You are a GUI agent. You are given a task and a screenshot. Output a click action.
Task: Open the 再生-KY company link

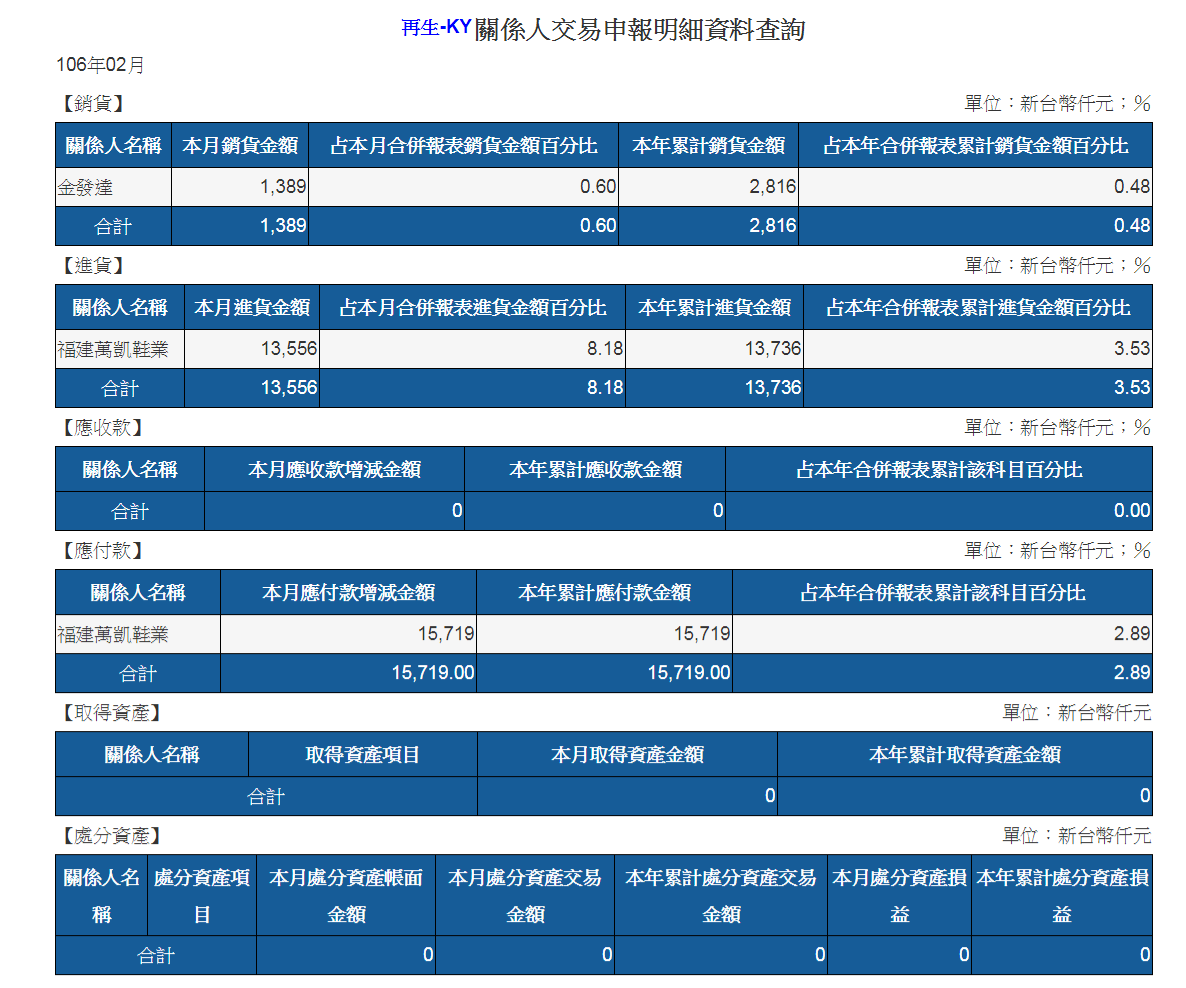pyautogui.click(x=436, y=28)
